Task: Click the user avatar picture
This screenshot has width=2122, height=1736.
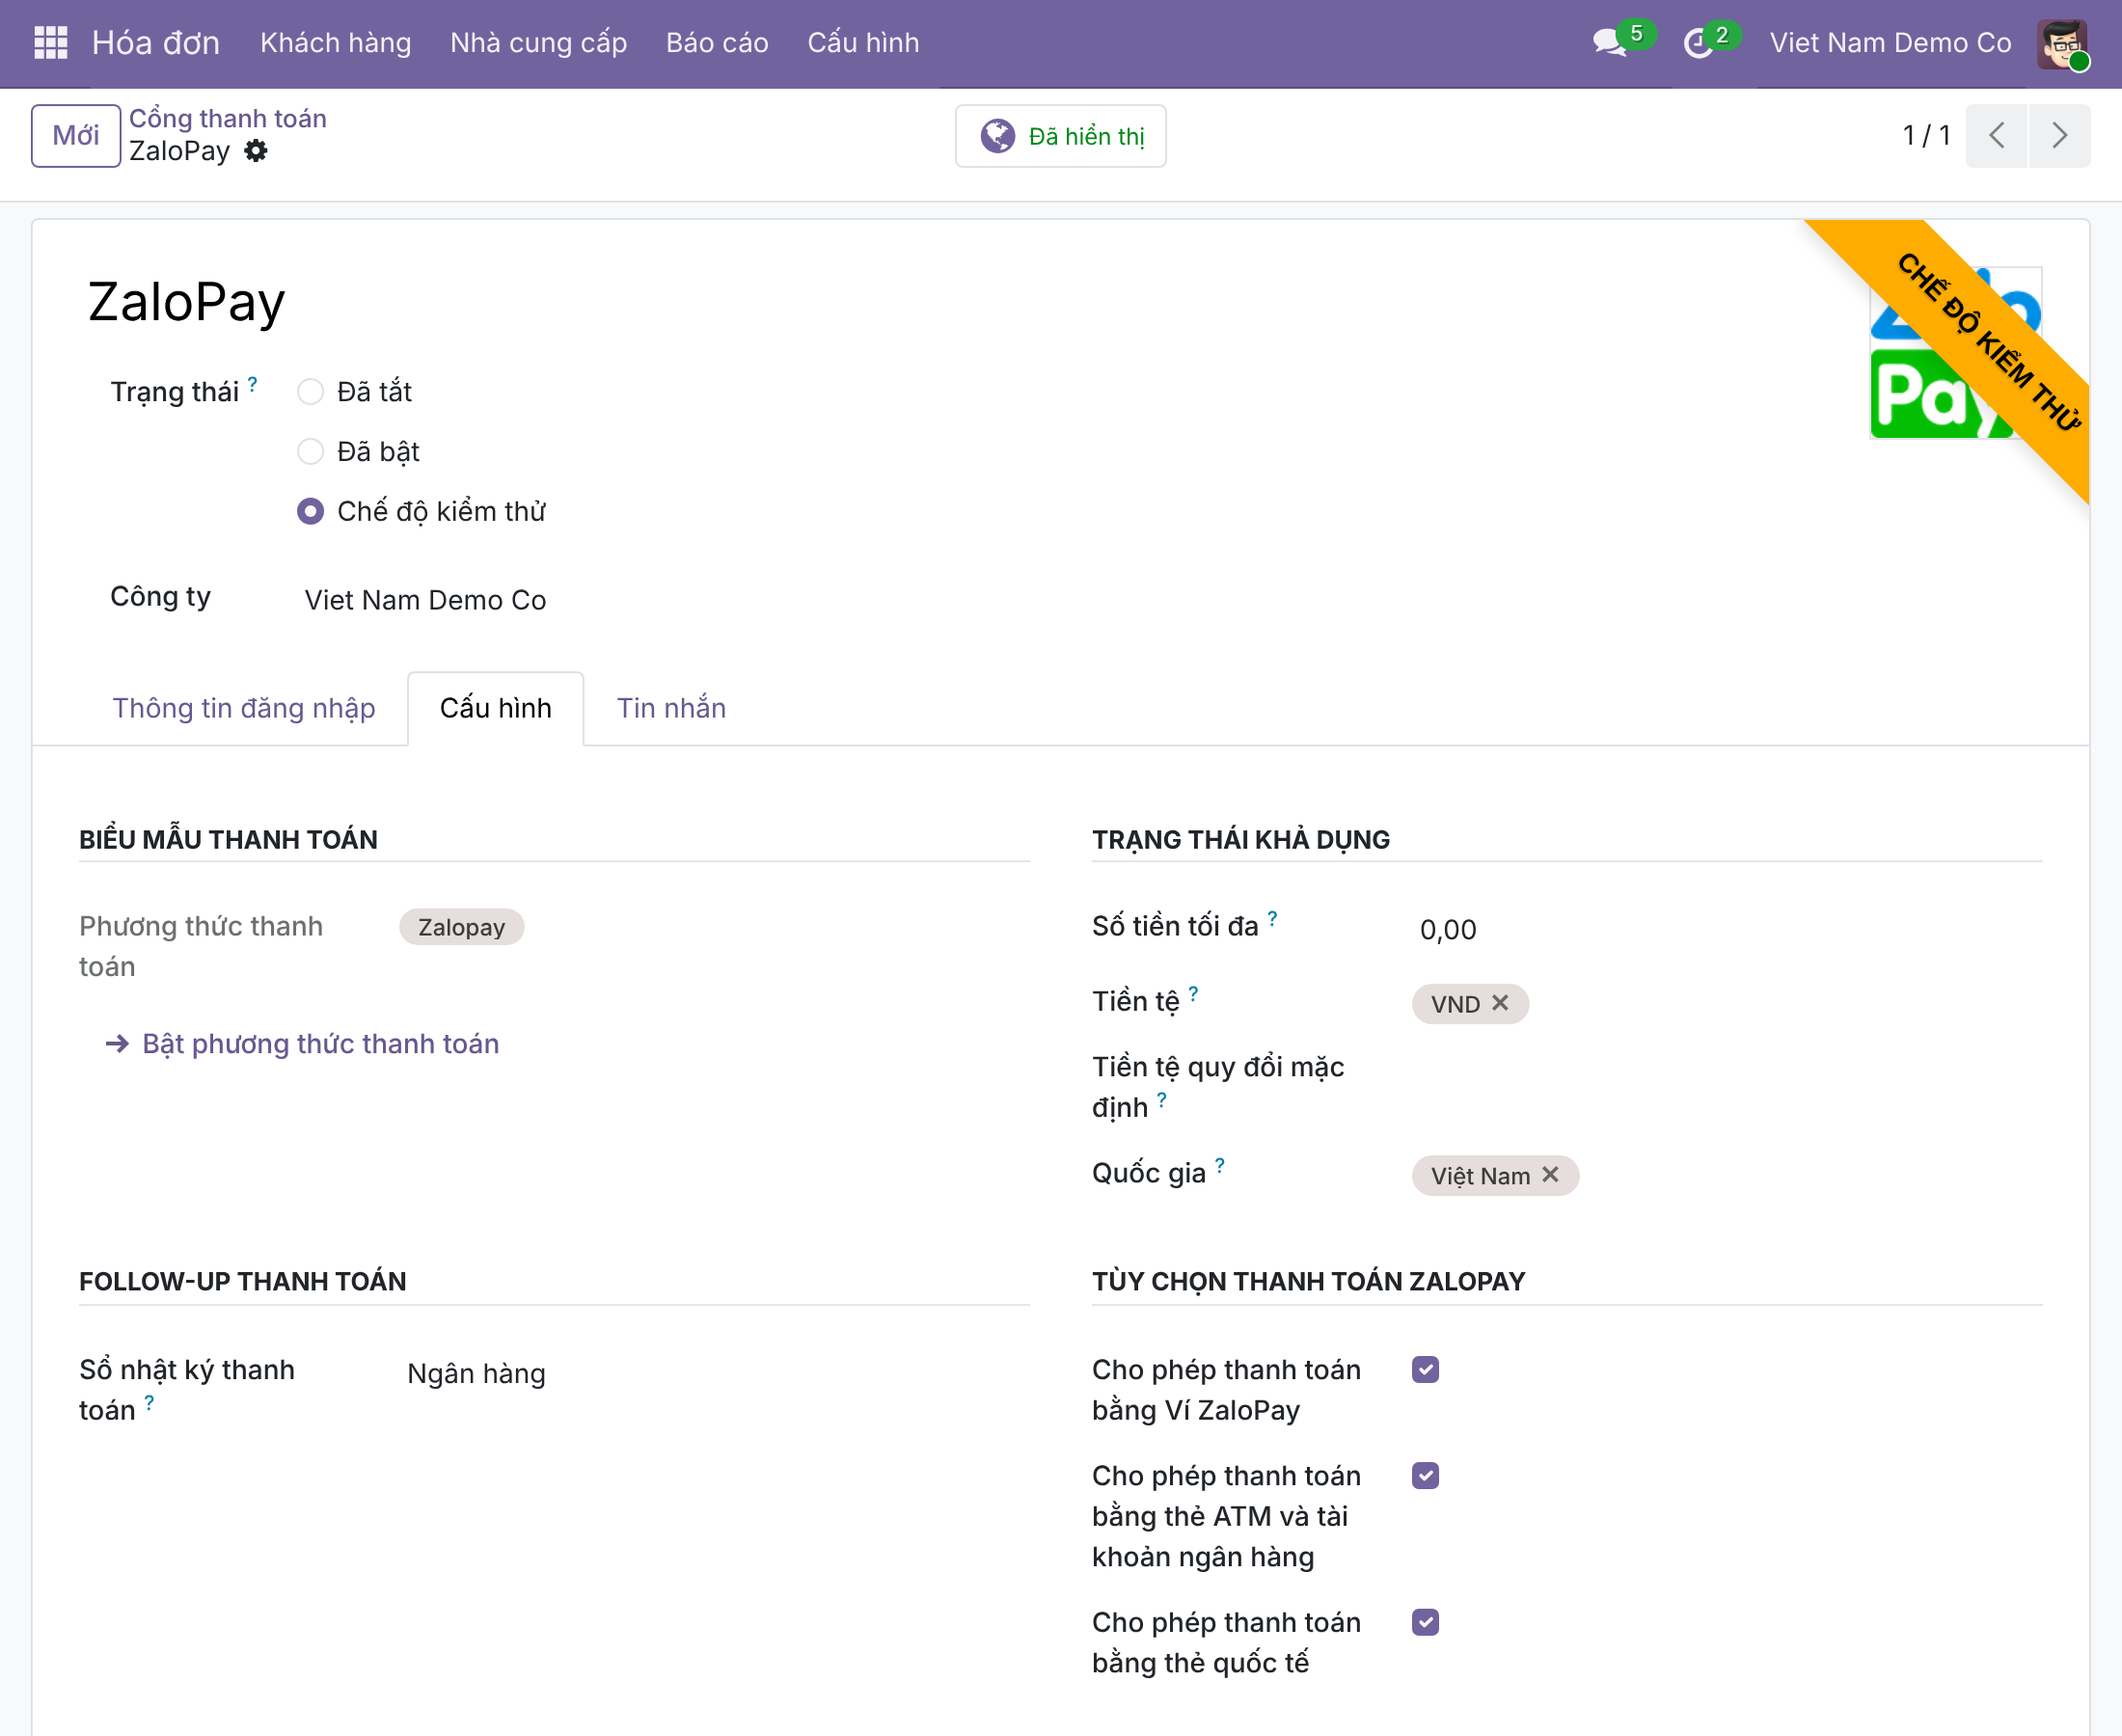Action: pyautogui.click(x=2062, y=44)
